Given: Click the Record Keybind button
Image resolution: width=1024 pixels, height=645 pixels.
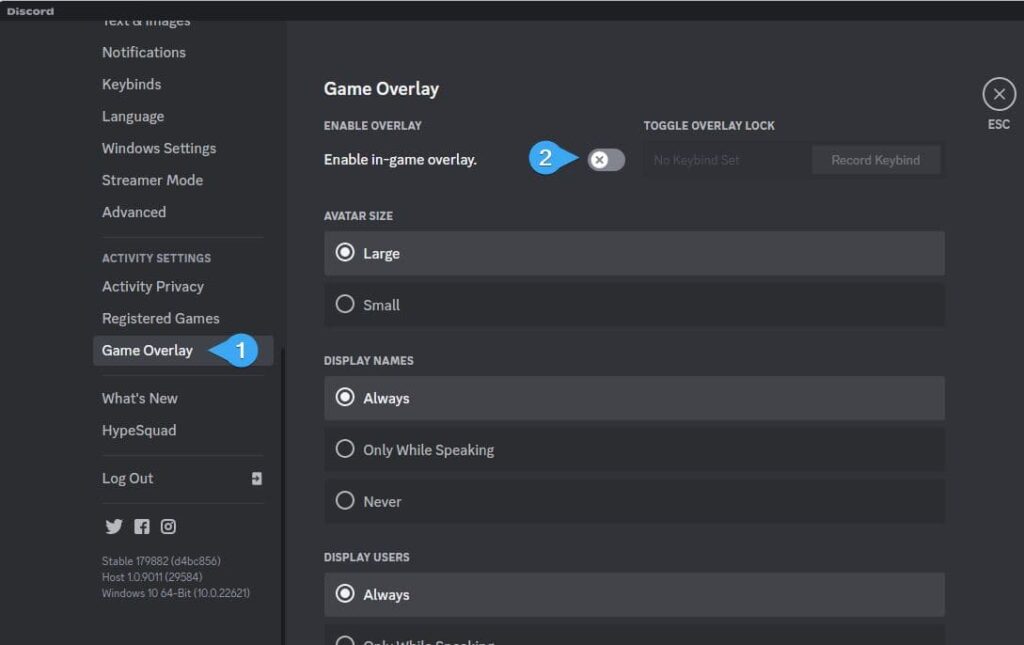Looking at the screenshot, I should point(876,159).
